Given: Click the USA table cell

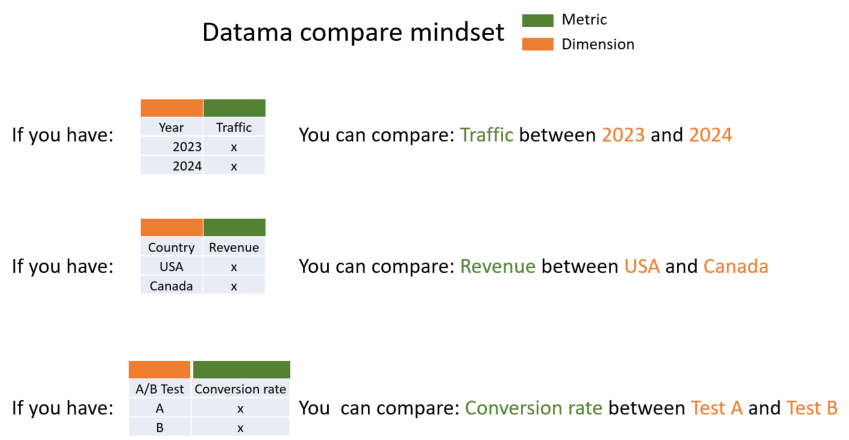Looking at the screenshot, I should coord(171,267).
